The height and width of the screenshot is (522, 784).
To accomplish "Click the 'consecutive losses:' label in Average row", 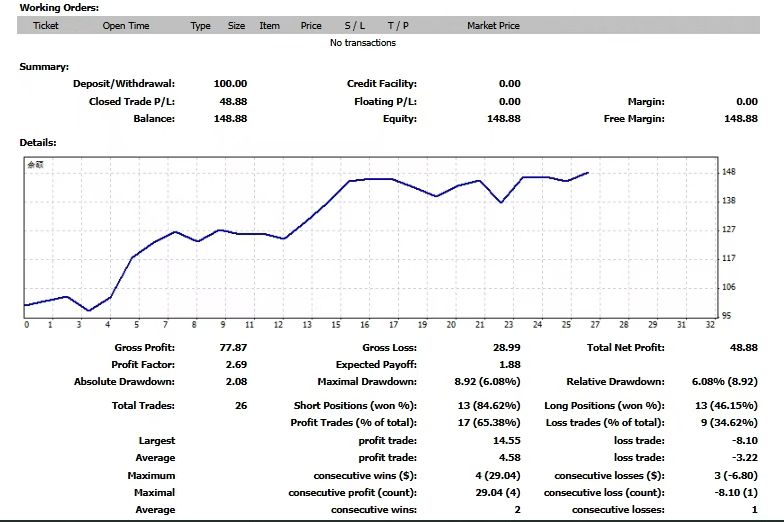I will pos(618,510).
